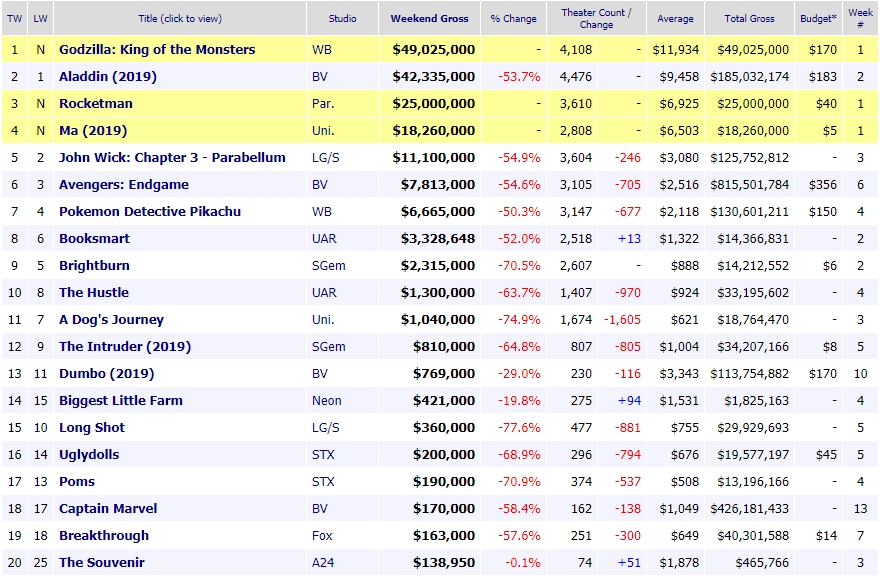View 'The Hustle' movie link

(94, 292)
